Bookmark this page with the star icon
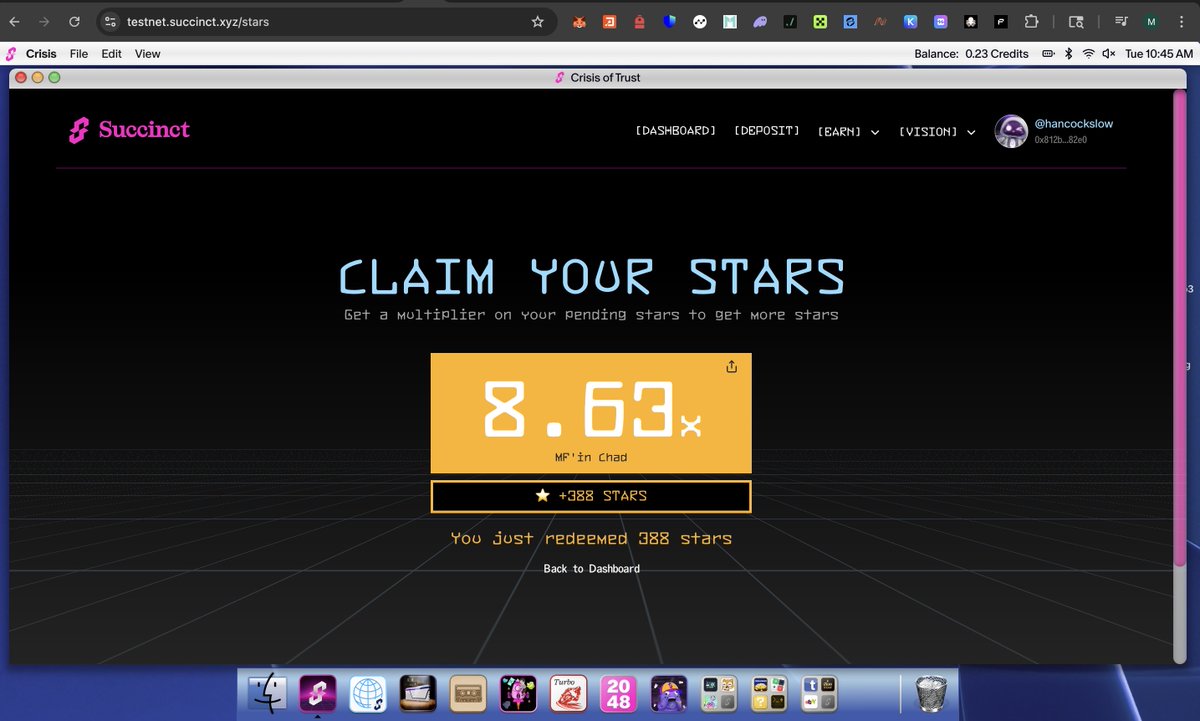The height and width of the screenshot is (721, 1200). pyautogui.click(x=537, y=21)
